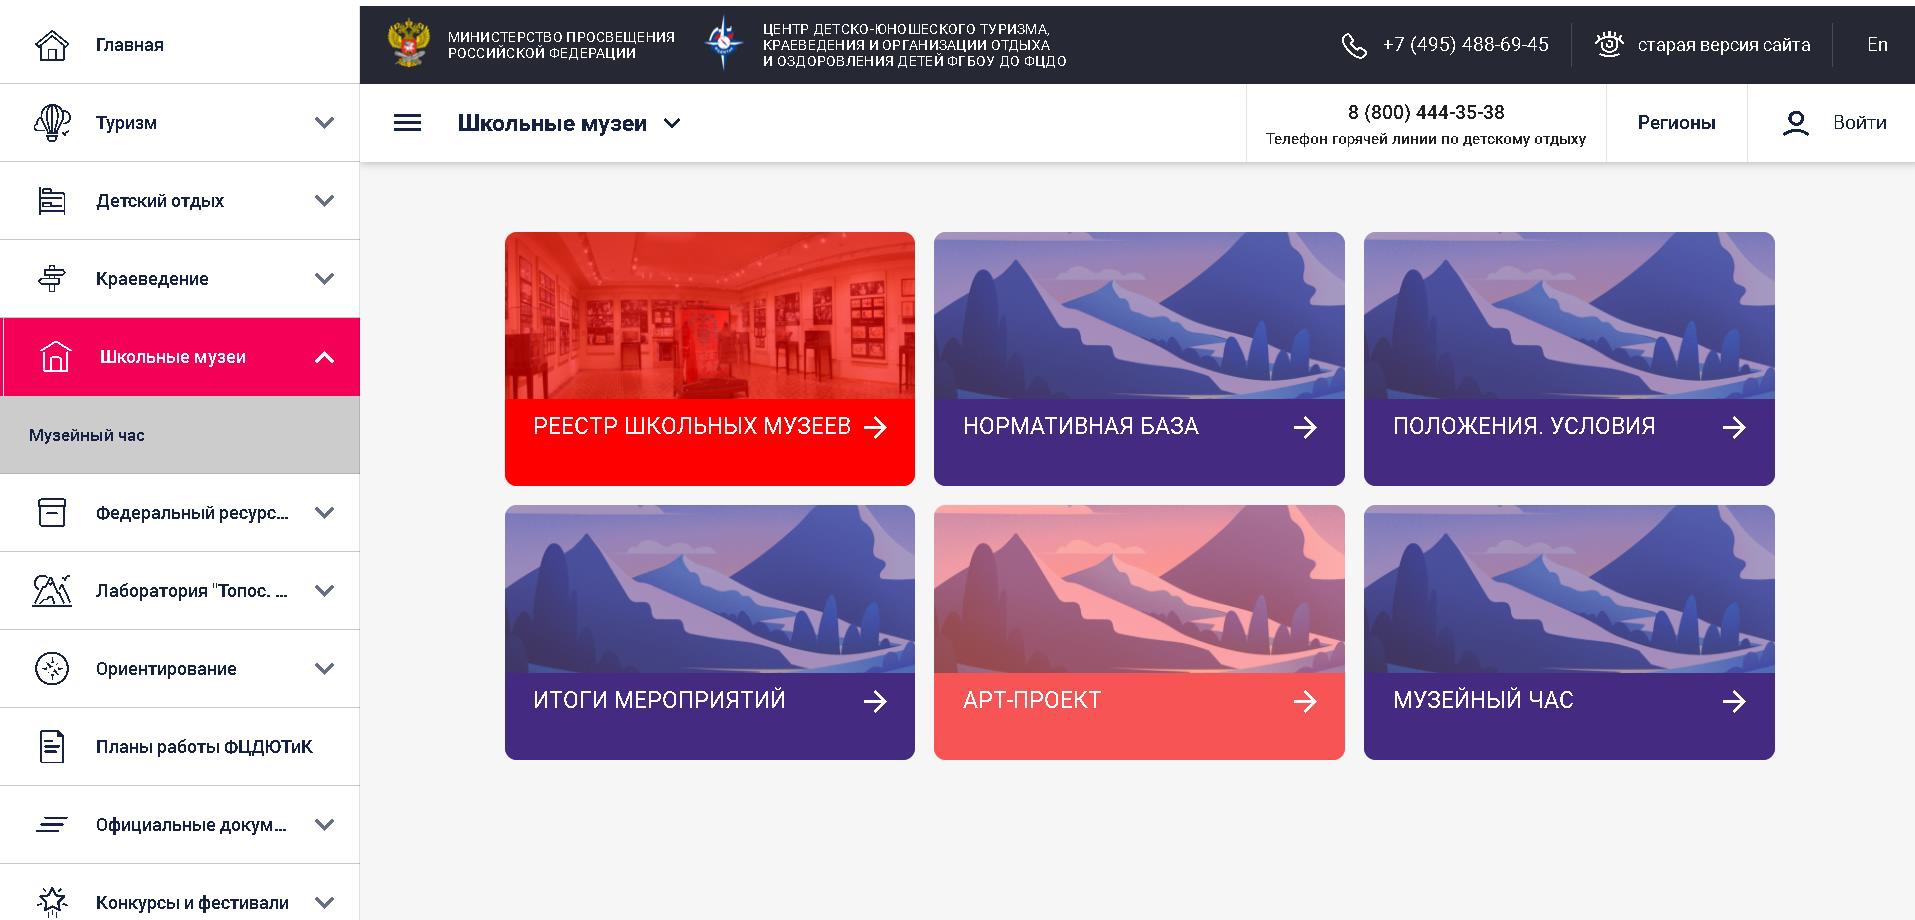Open the Реестр школьных музеев museum thumbnail
Image resolution: width=1915 pixels, height=920 pixels.
[710, 316]
